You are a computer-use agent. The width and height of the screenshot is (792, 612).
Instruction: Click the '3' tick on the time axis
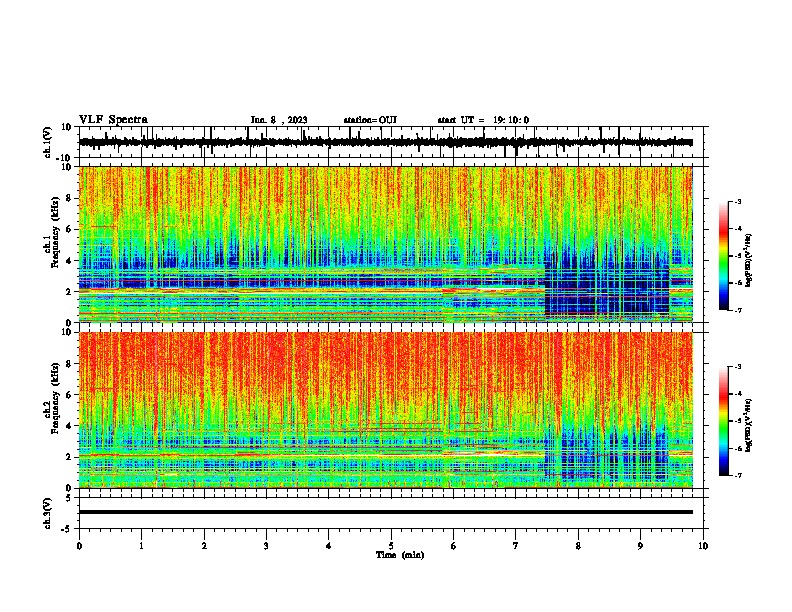(266, 546)
